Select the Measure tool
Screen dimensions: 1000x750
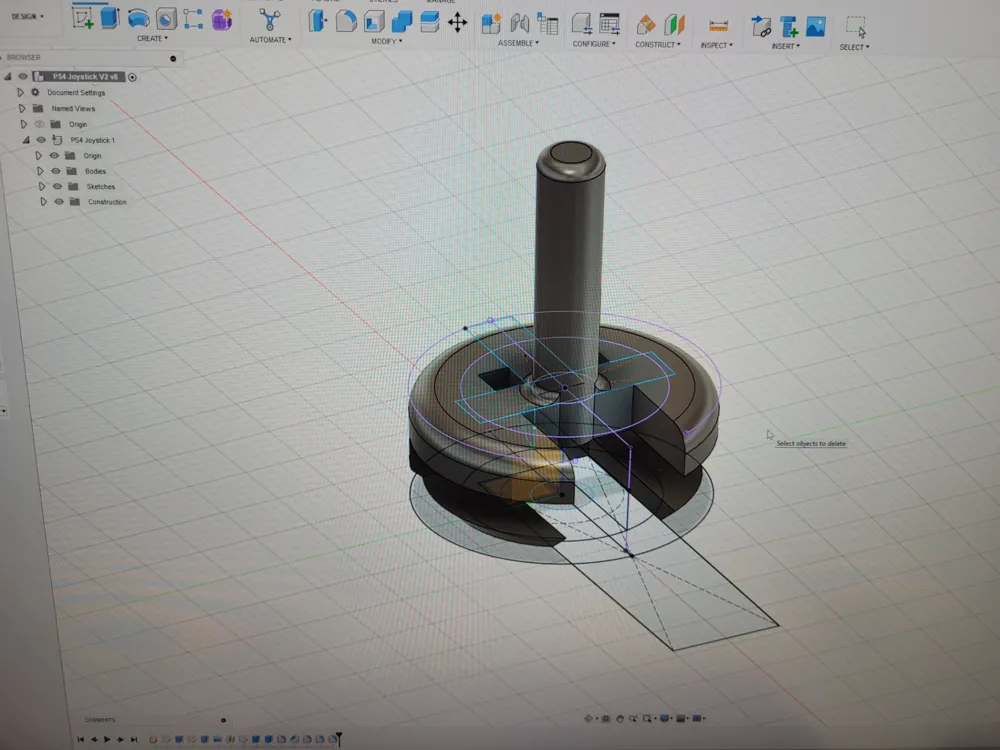point(718,26)
